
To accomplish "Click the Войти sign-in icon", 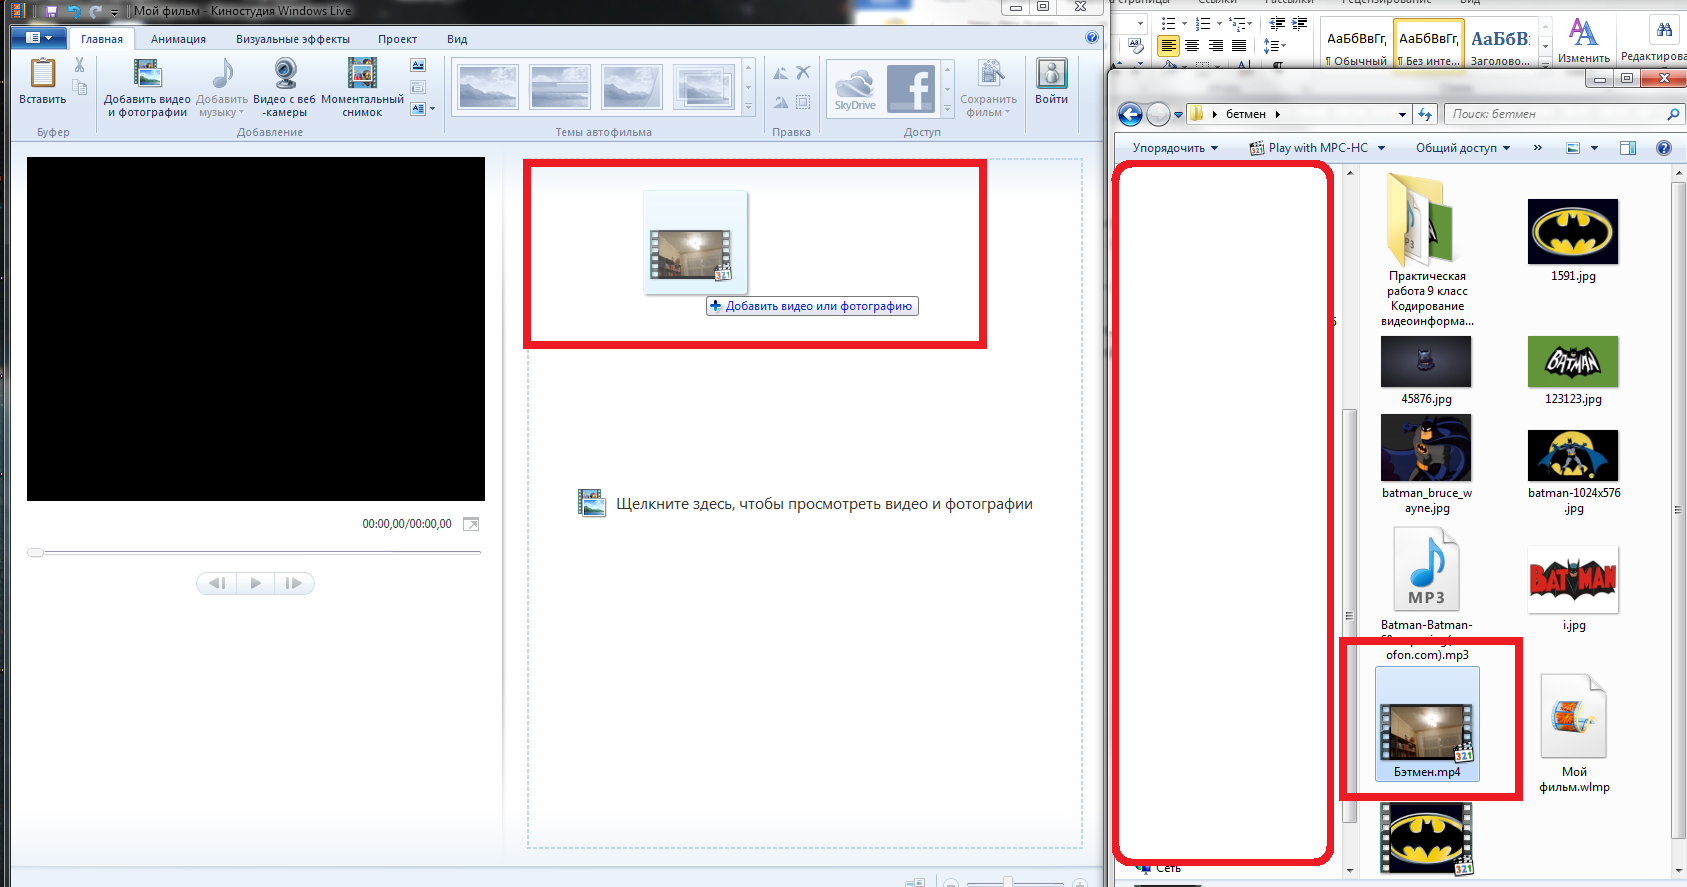I will [1052, 74].
